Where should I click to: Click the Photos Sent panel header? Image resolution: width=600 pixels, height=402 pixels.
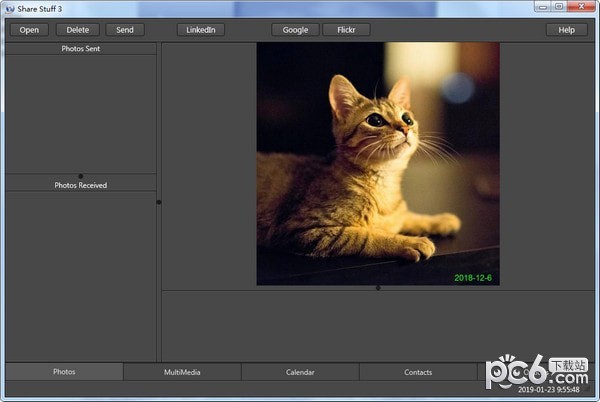pos(80,48)
